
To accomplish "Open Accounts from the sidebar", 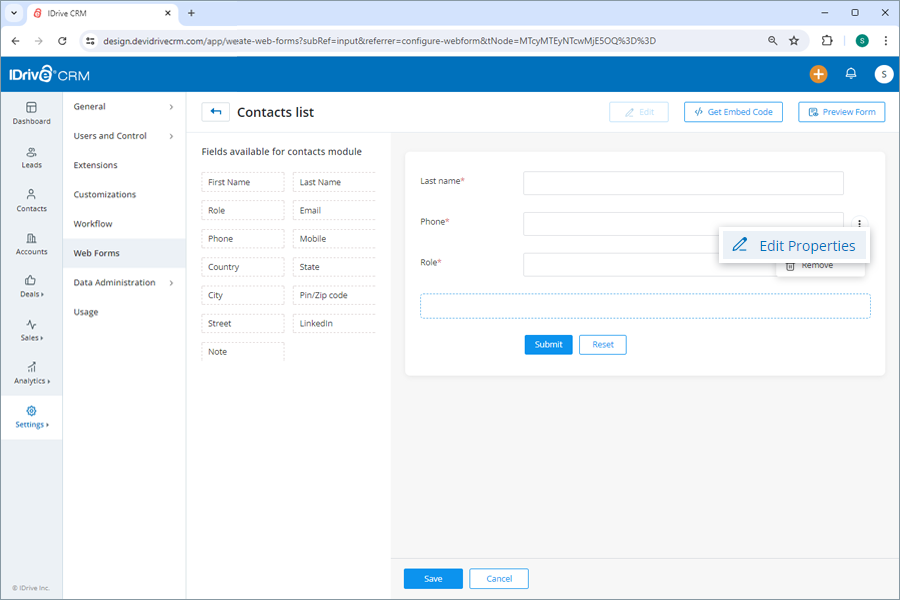I will [x=31, y=245].
